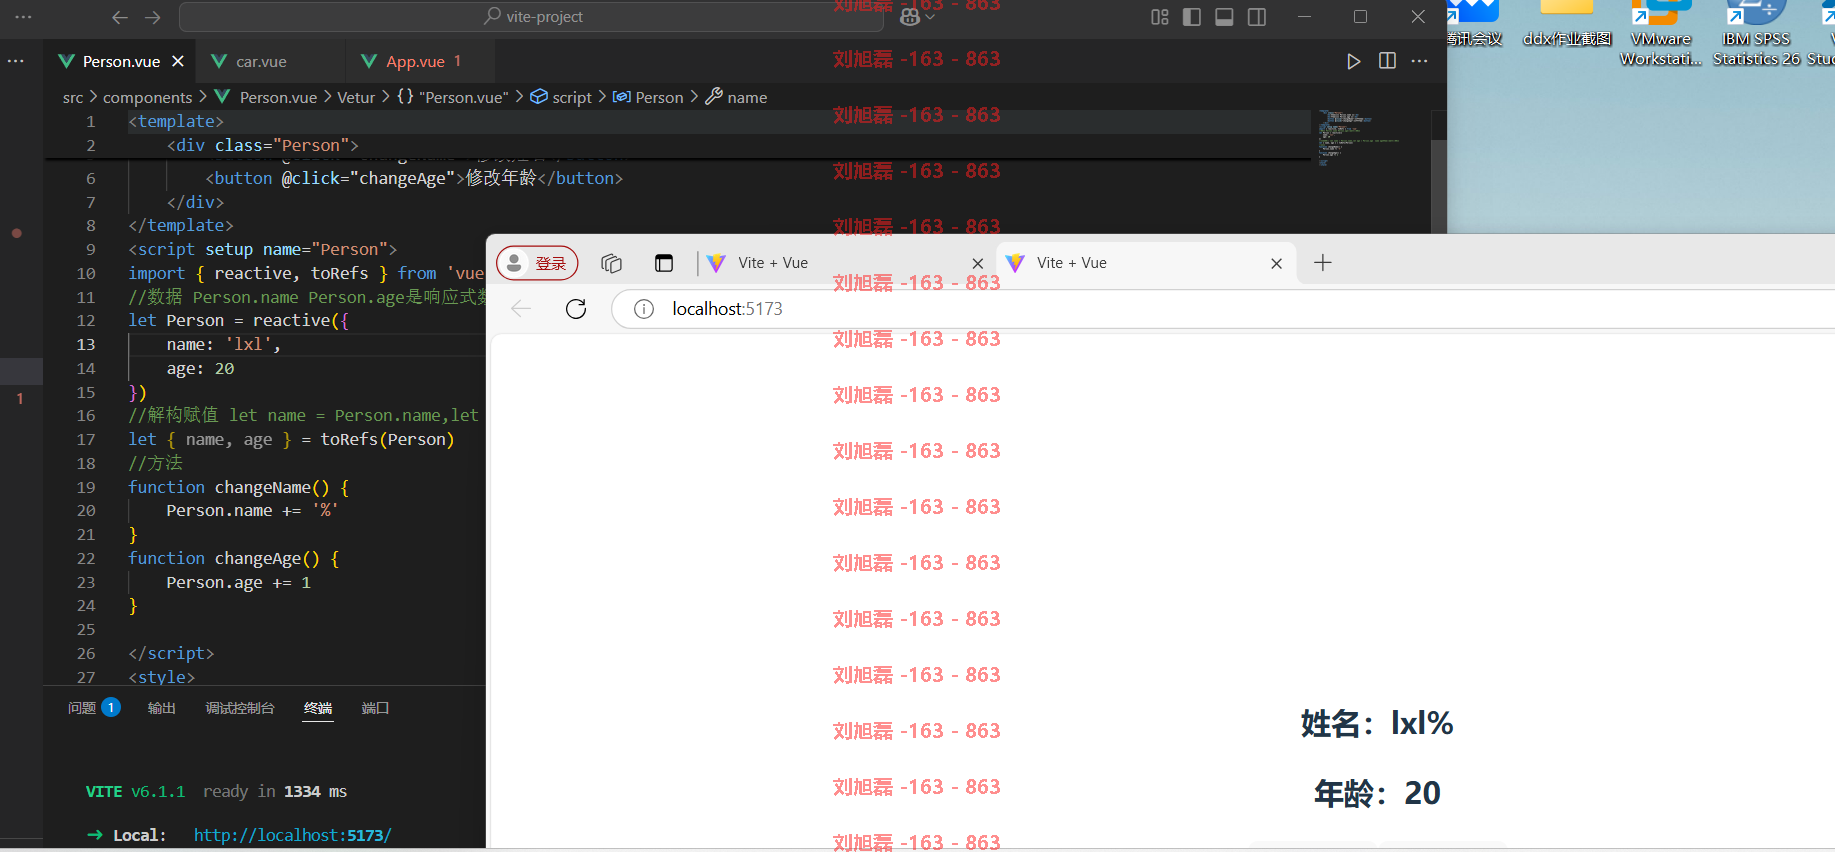Open the 调试控制台 panel tab
The width and height of the screenshot is (1835, 852).
point(240,708)
